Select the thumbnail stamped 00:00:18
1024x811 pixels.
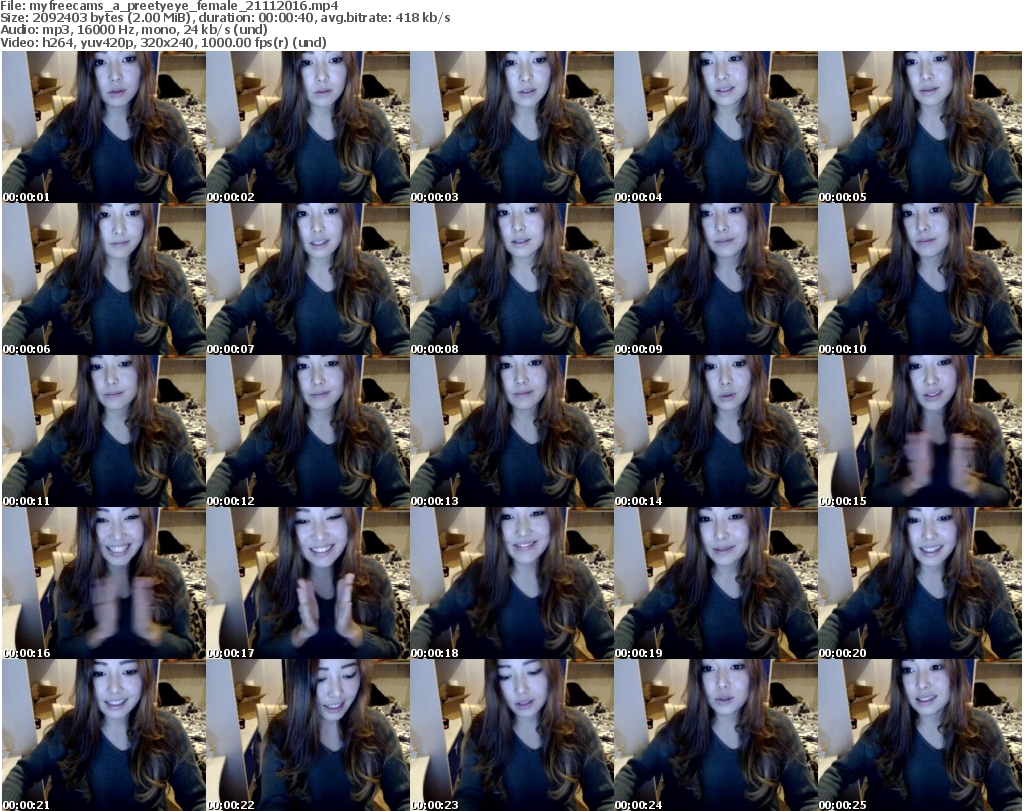click(512, 584)
